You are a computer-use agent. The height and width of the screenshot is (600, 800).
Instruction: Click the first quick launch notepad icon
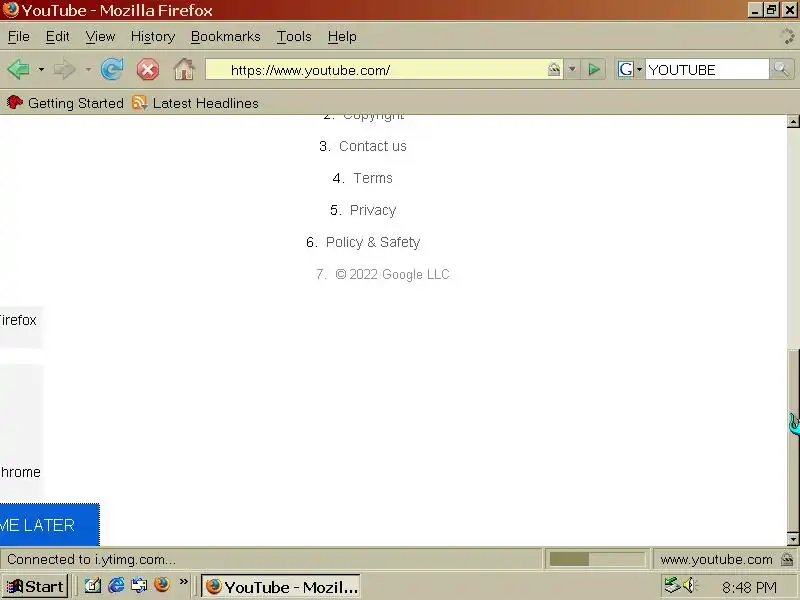tap(93, 585)
